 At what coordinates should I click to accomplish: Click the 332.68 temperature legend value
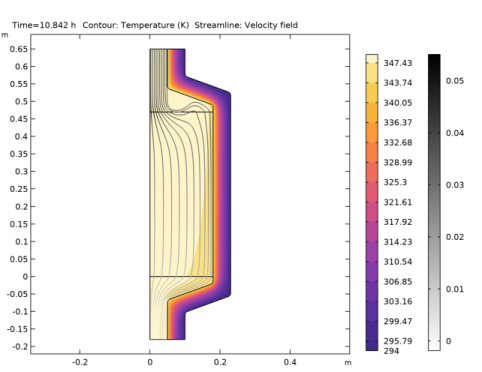click(398, 142)
